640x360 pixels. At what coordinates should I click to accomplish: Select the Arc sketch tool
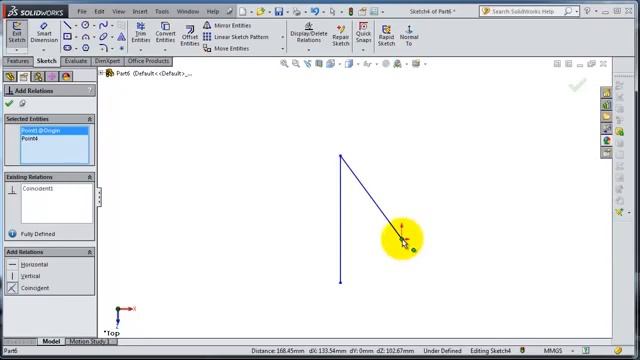pyautogui.click(x=85, y=37)
